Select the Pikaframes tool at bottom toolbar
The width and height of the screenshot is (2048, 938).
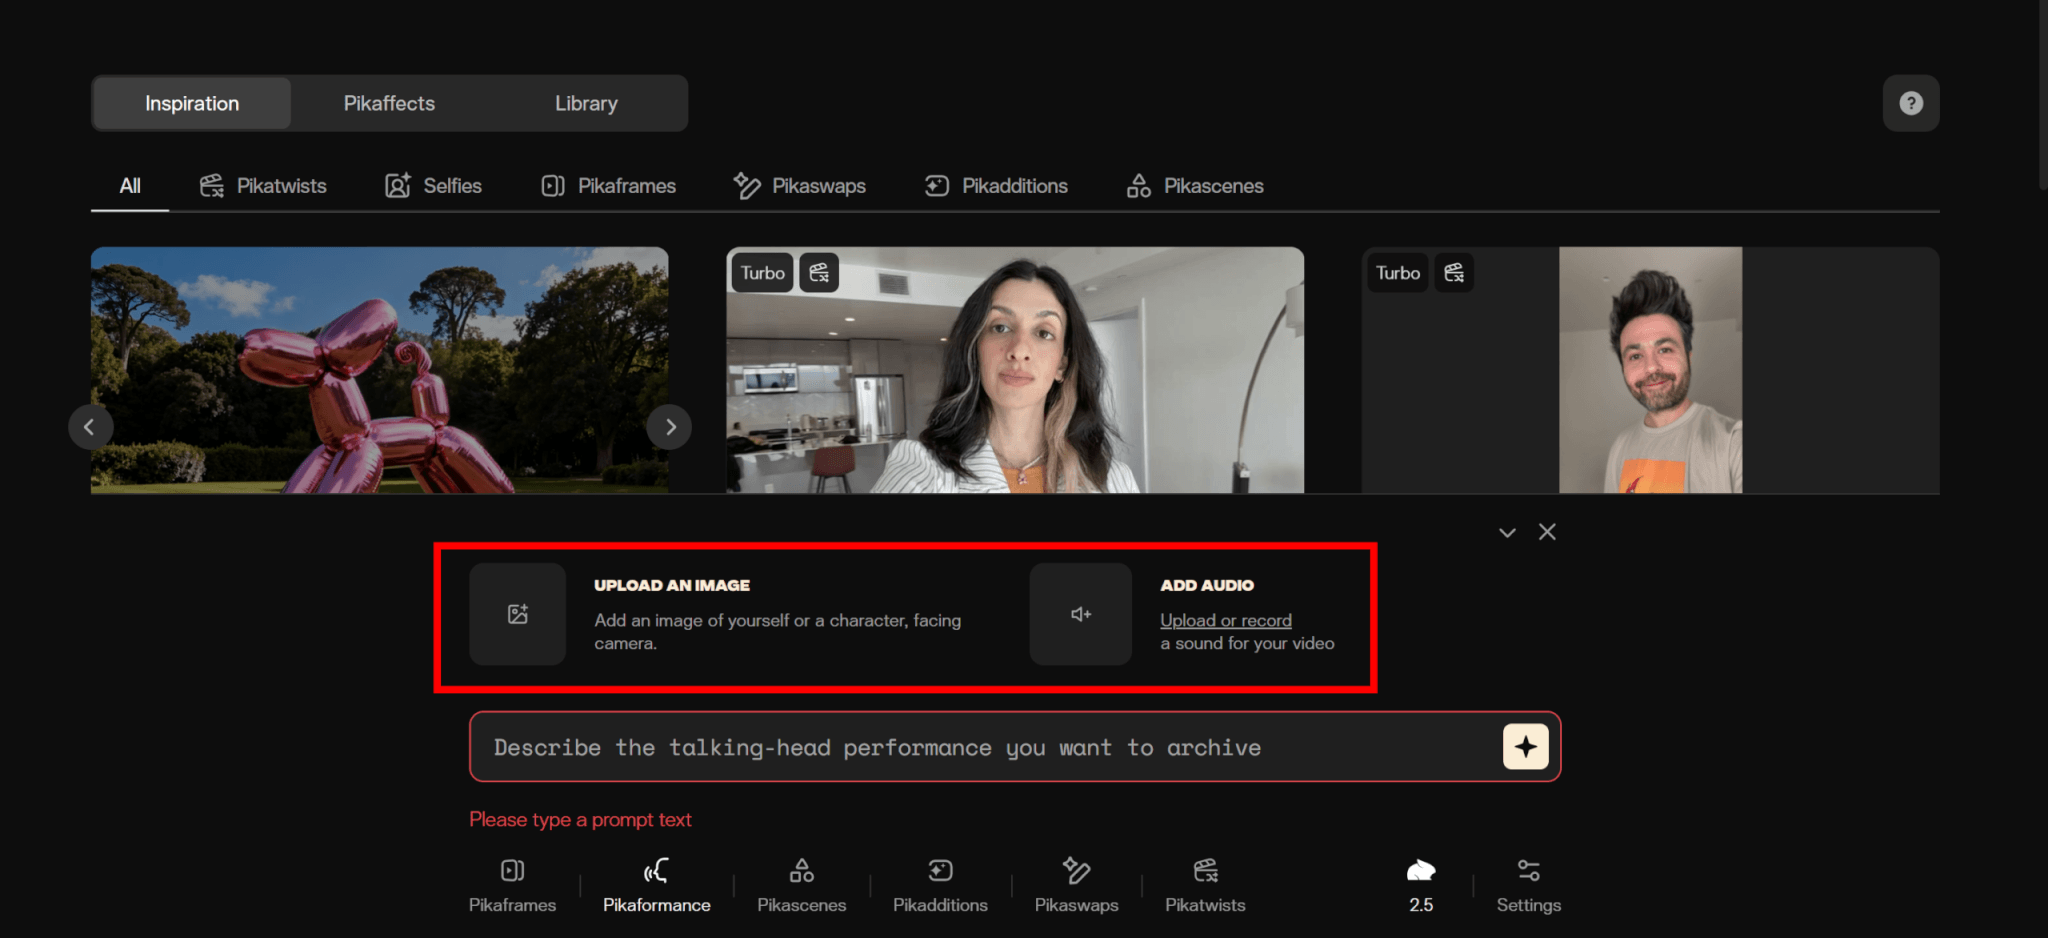point(512,886)
